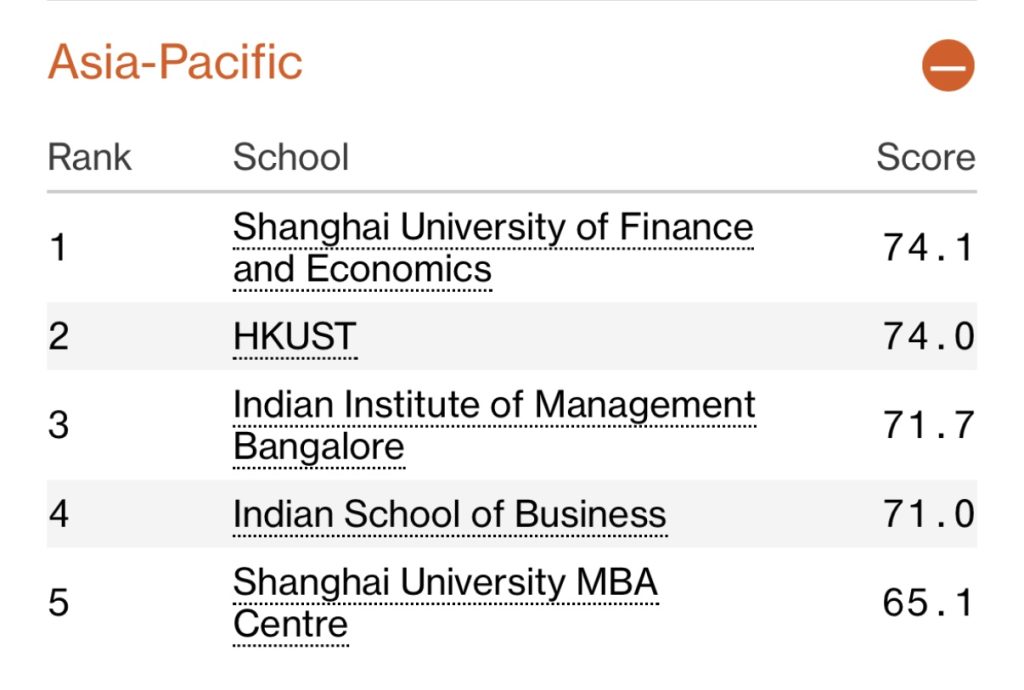The image size is (1024, 690).
Task: Click the Score column header
Action: point(925,157)
